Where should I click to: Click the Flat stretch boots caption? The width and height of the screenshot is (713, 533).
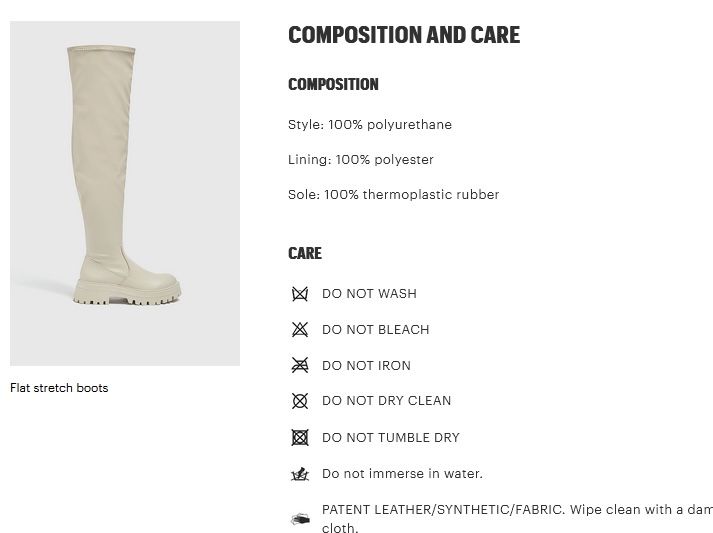(59, 388)
